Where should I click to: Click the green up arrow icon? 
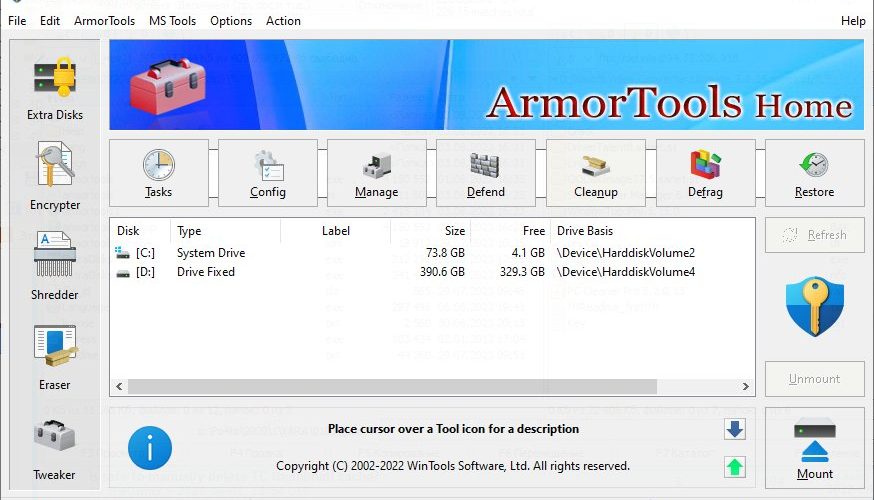tap(735, 467)
